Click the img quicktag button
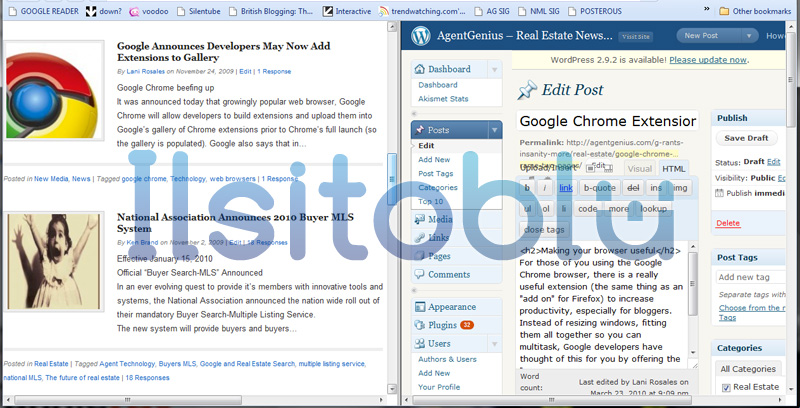Viewport: 800px width, 408px height. click(680, 188)
